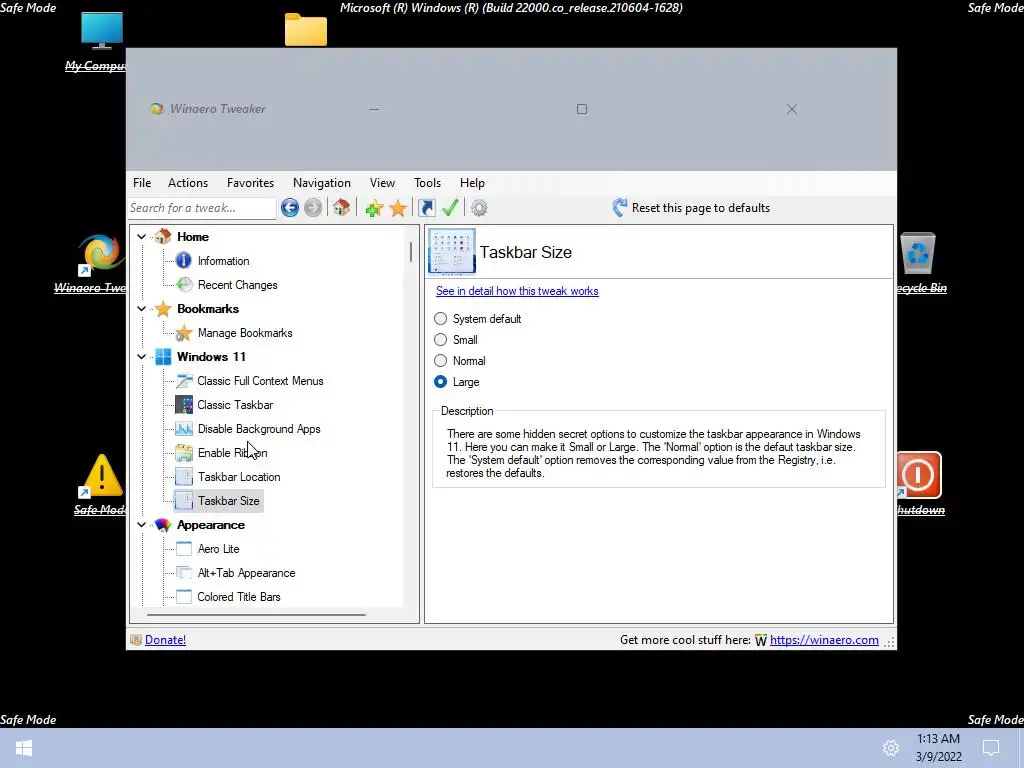Open 'See in detail how this tweak works'
This screenshot has width=1024, height=768.
click(517, 291)
